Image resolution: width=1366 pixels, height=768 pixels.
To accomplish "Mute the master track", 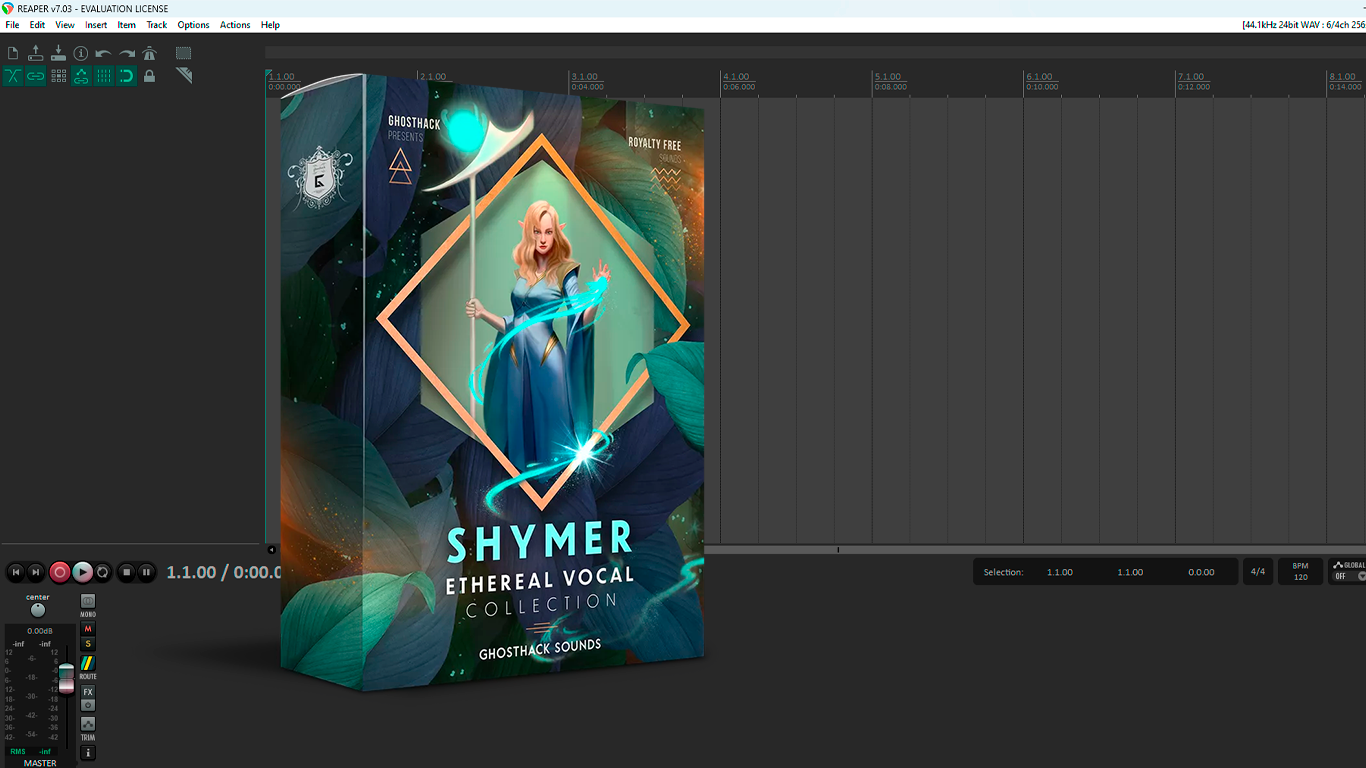I will click(x=88, y=629).
